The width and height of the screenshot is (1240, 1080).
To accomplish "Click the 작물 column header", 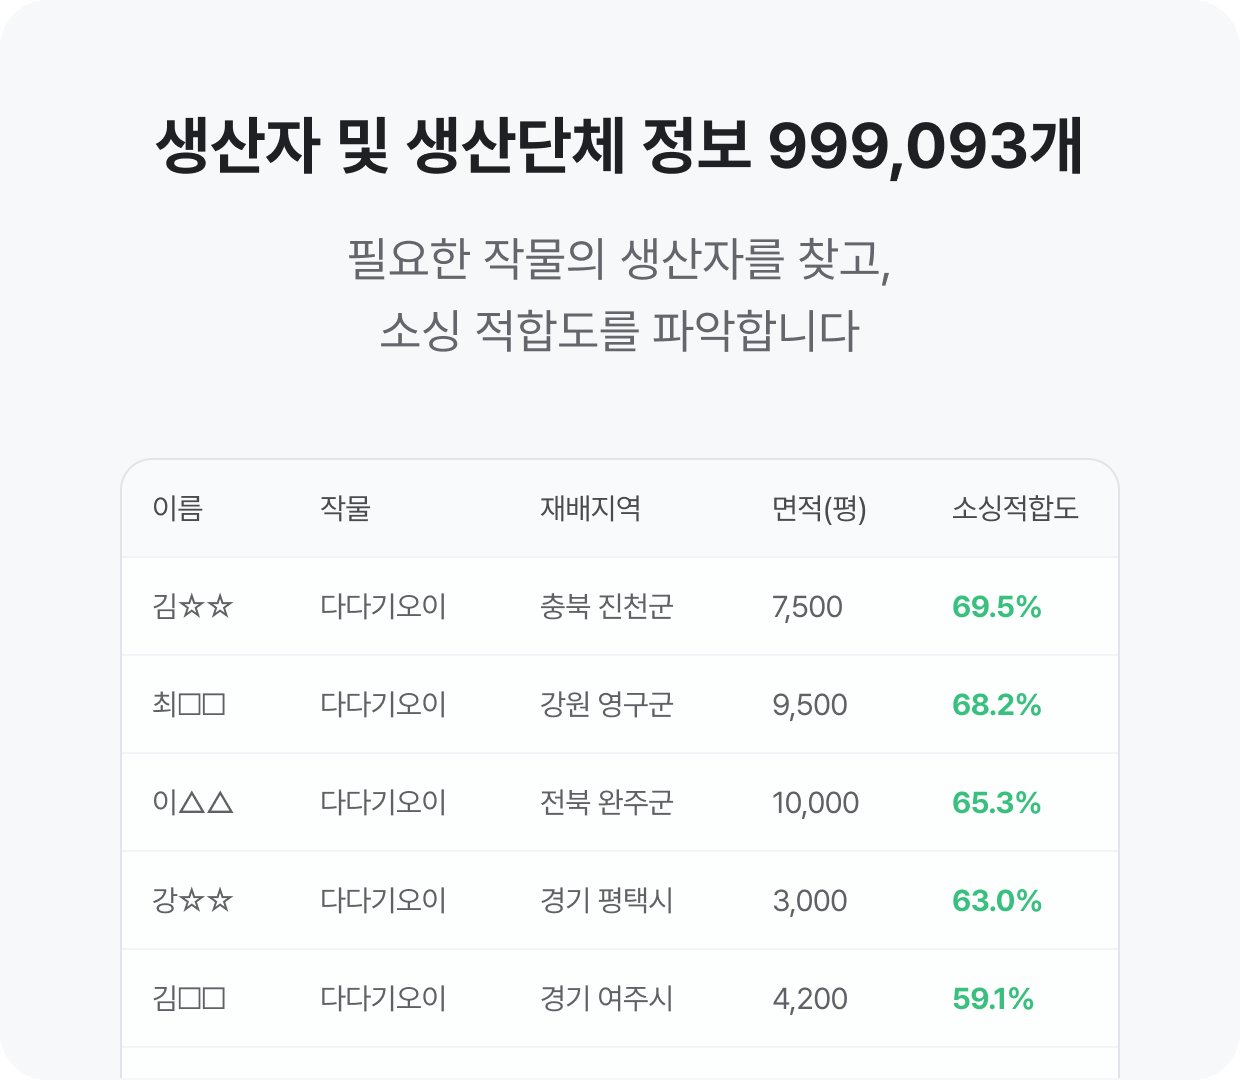I will tap(345, 509).
